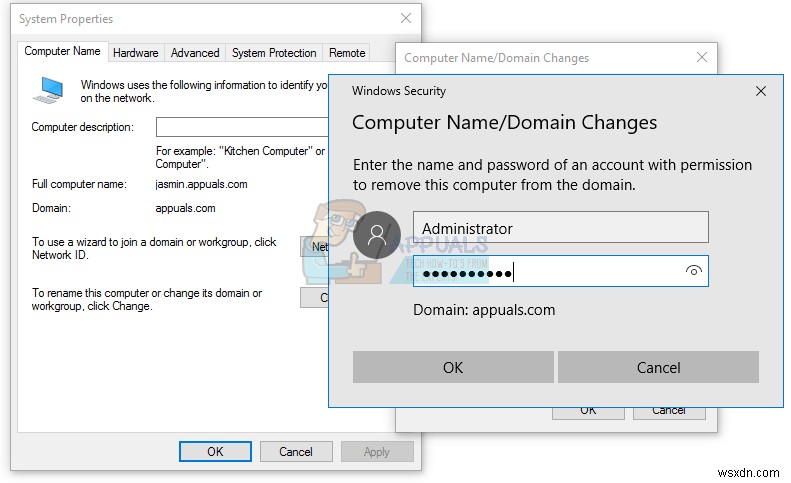Image resolution: width=791 pixels, height=483 pixels.
Task: Confirm credentials with Windows Security OK
Action: (453, 367)
